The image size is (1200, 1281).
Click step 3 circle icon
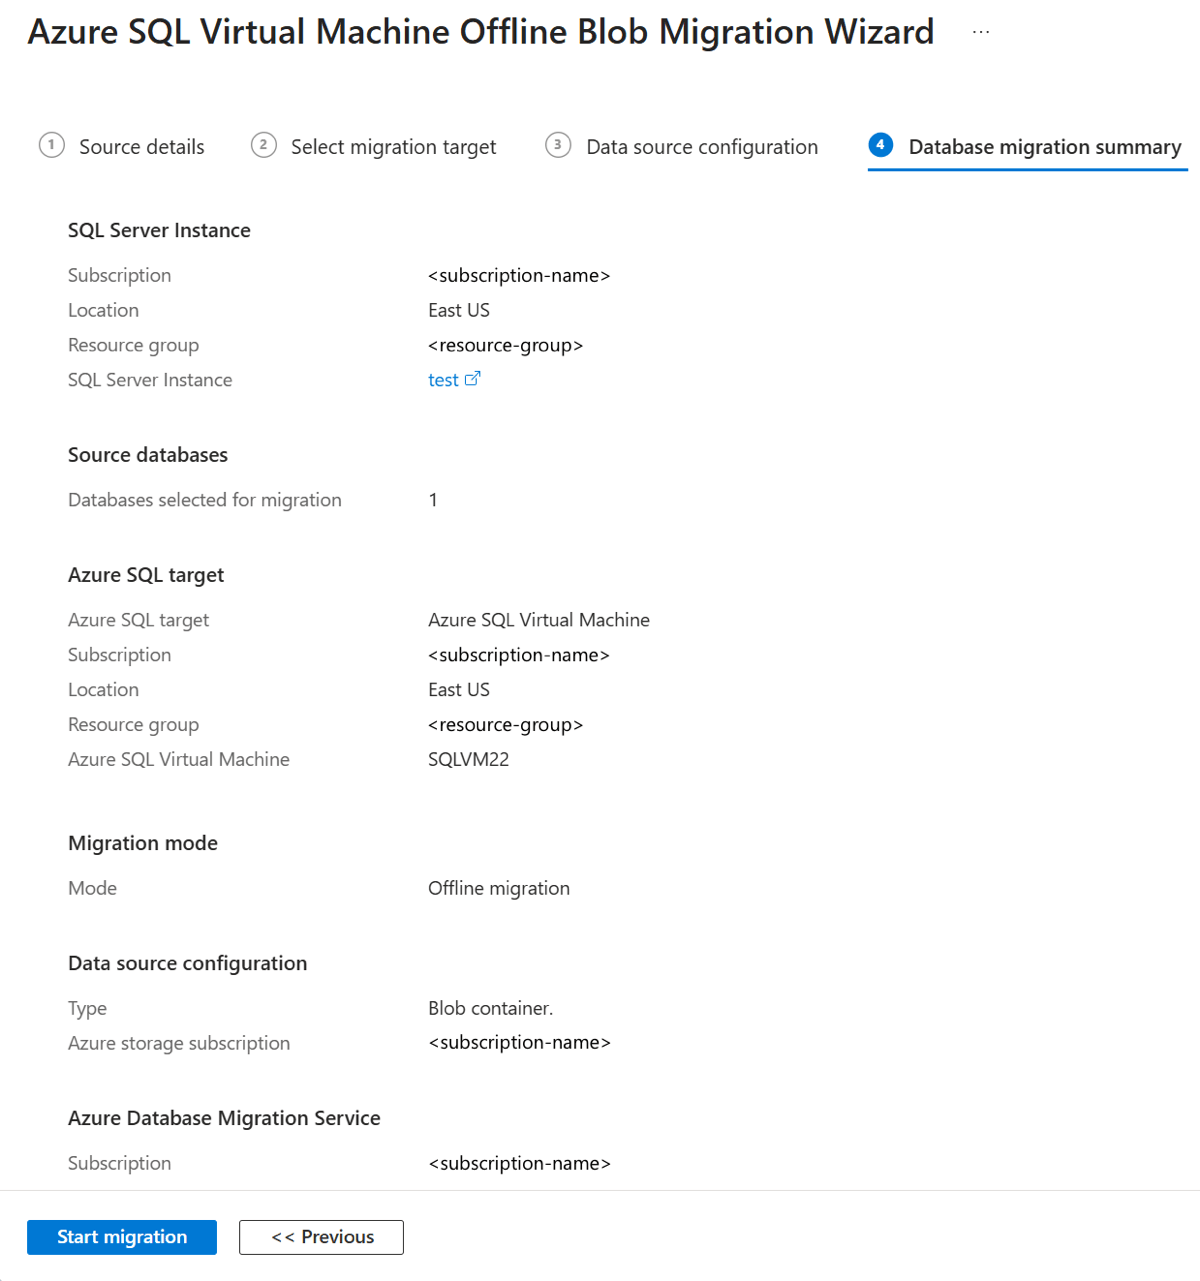(x=558, y=145)
